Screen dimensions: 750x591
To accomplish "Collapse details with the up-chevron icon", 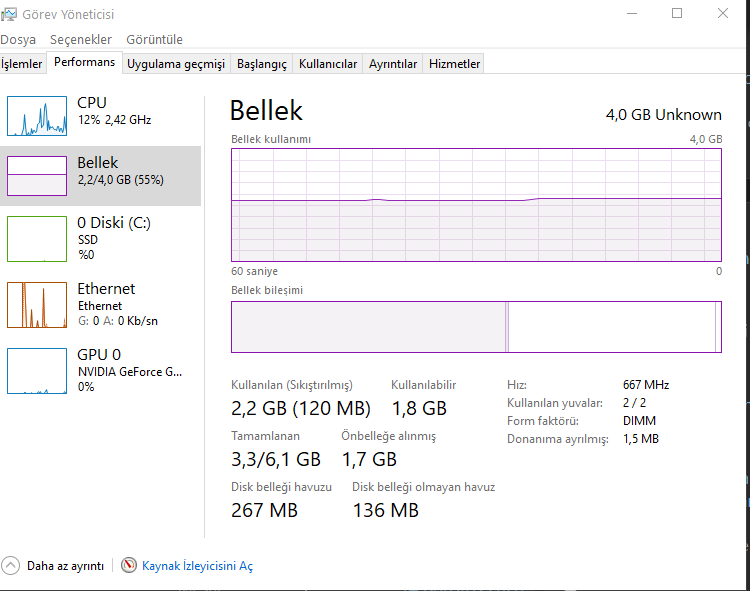I will point(11,566).
